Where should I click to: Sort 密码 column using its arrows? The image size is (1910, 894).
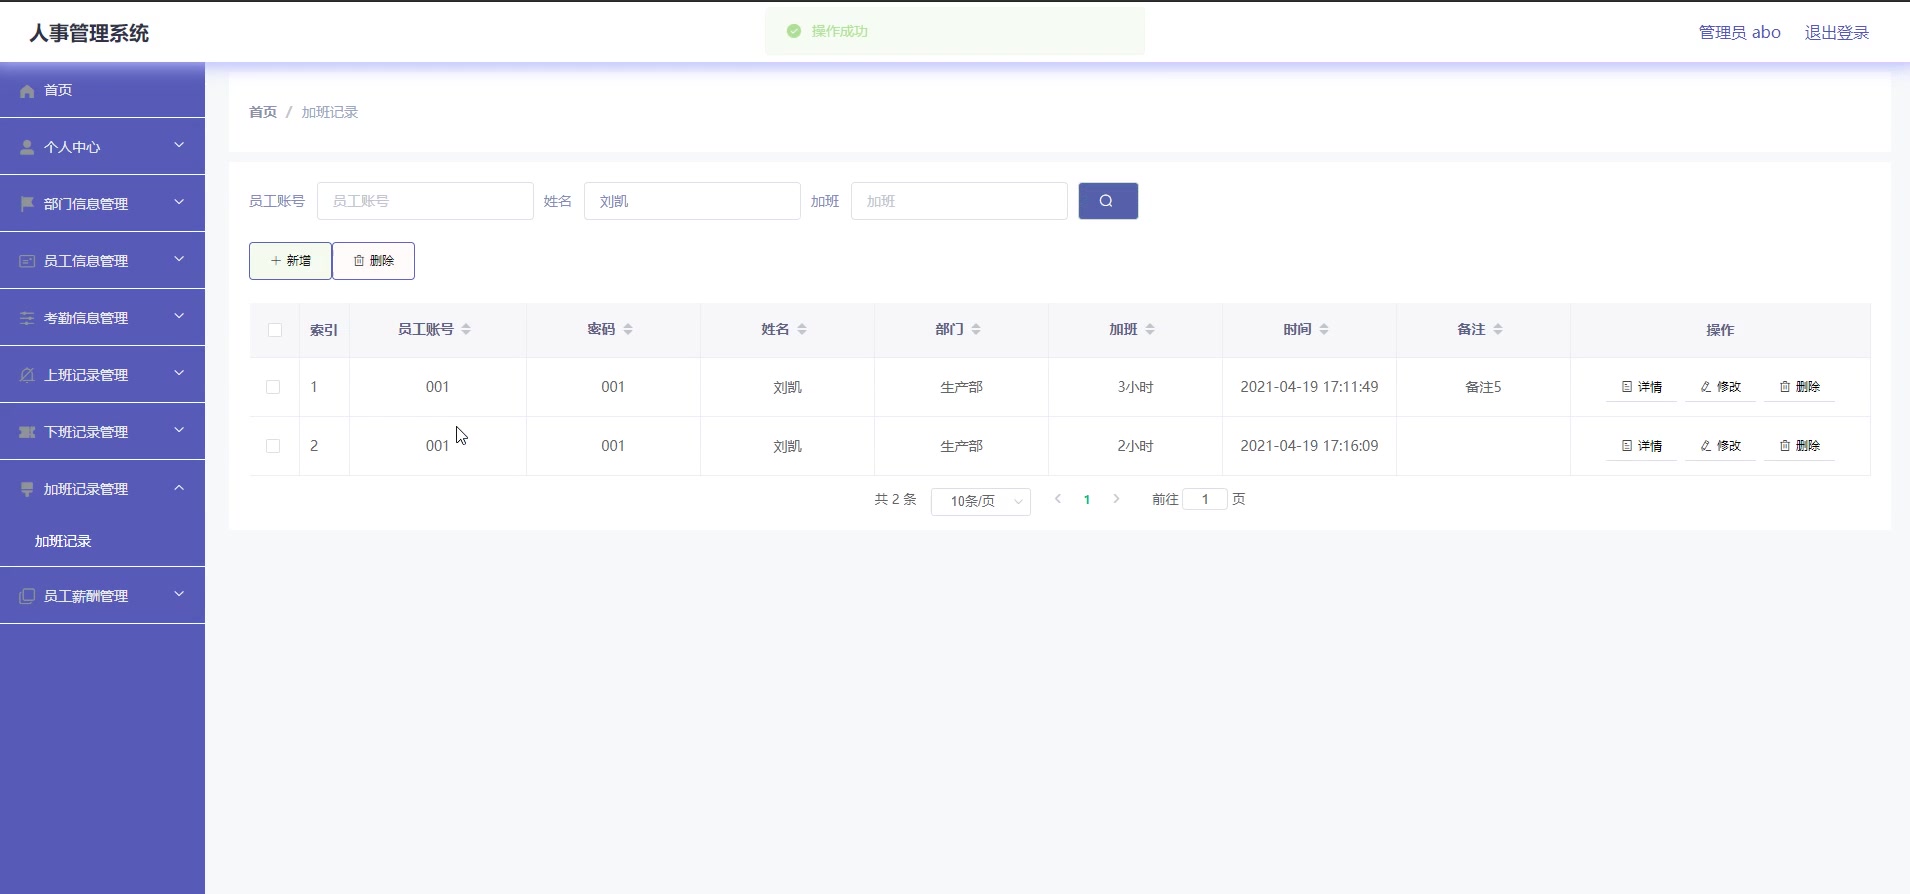coord(628,329)
